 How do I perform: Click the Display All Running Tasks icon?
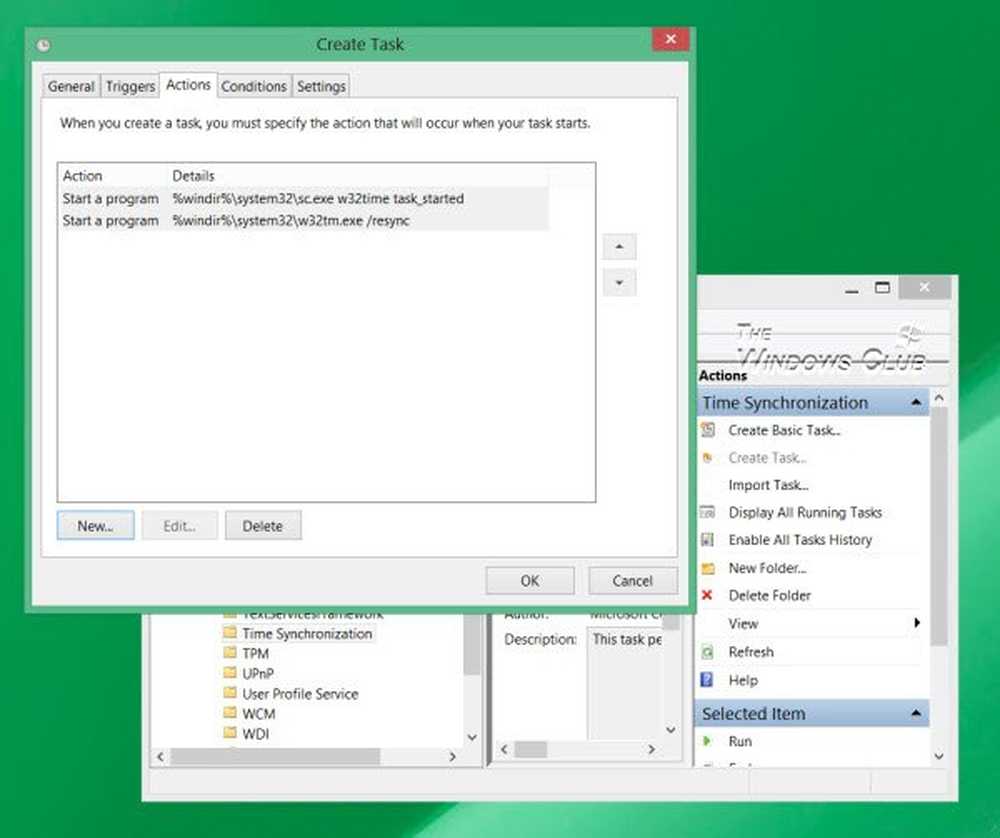coord(707,511)
